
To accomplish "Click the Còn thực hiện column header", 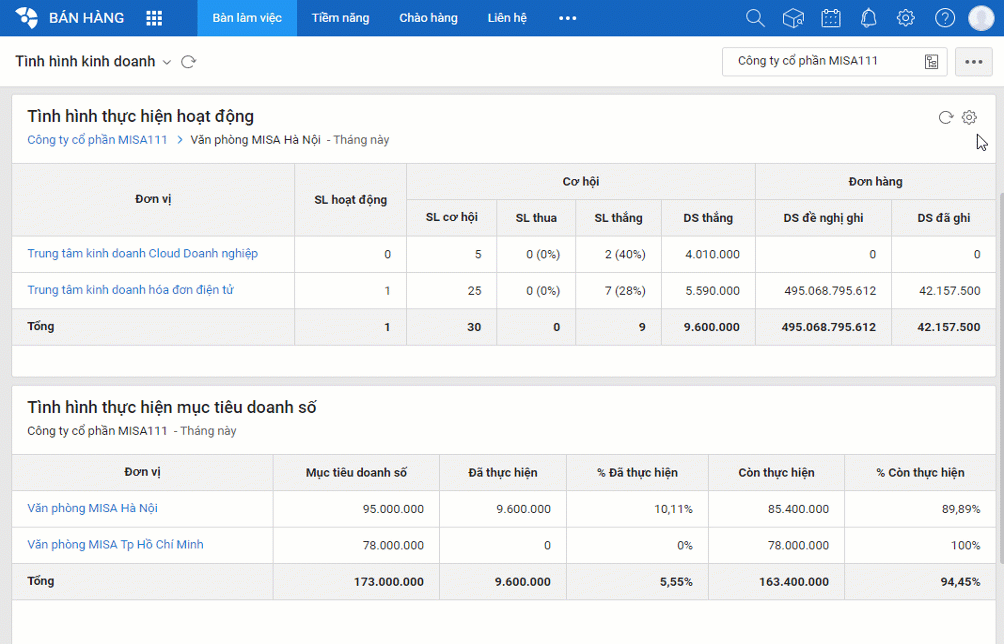I will point(776,472).
